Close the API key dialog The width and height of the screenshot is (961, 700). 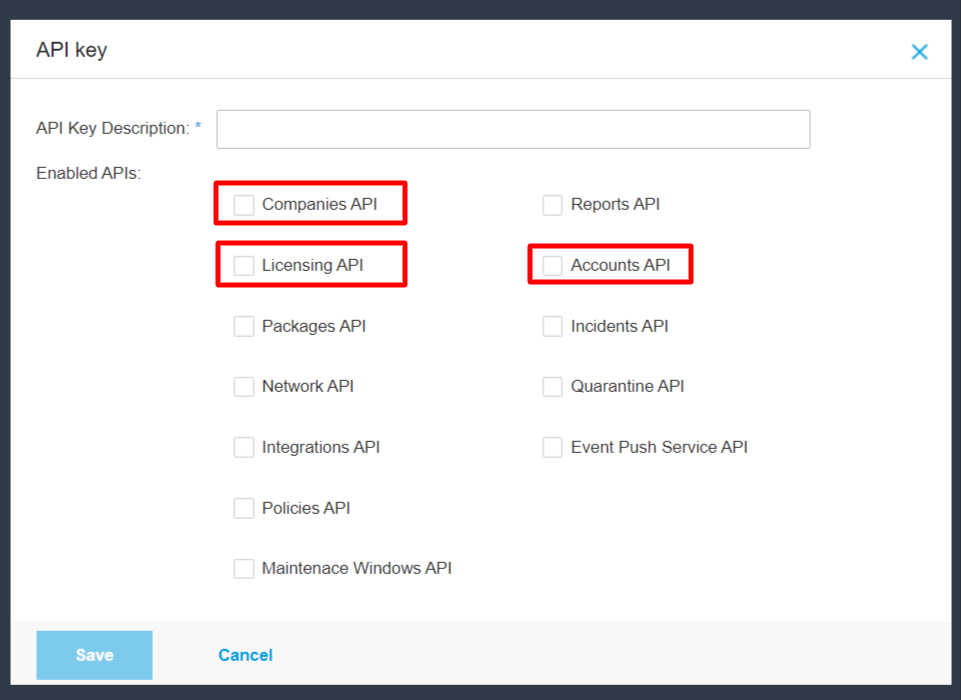pyautogui.click(x=919, y=52)
